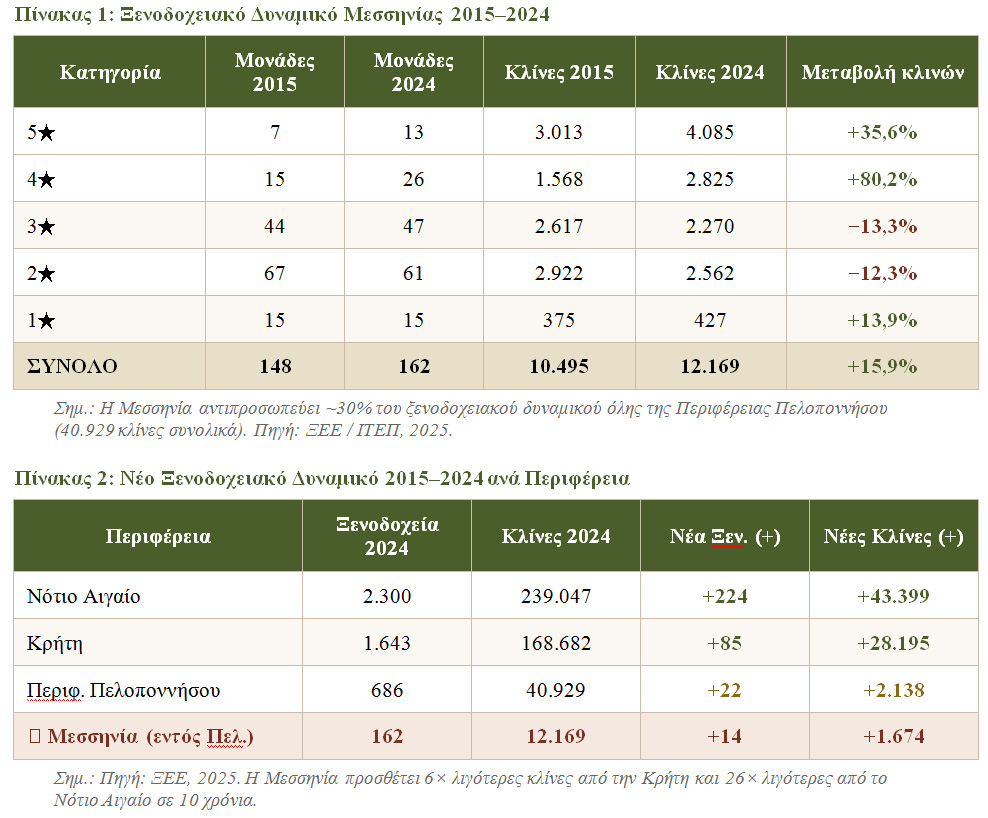The width and height of the screenshot is (988, 818).
Task: Click the 5★ category row label
Action: (x=41, y=132)
